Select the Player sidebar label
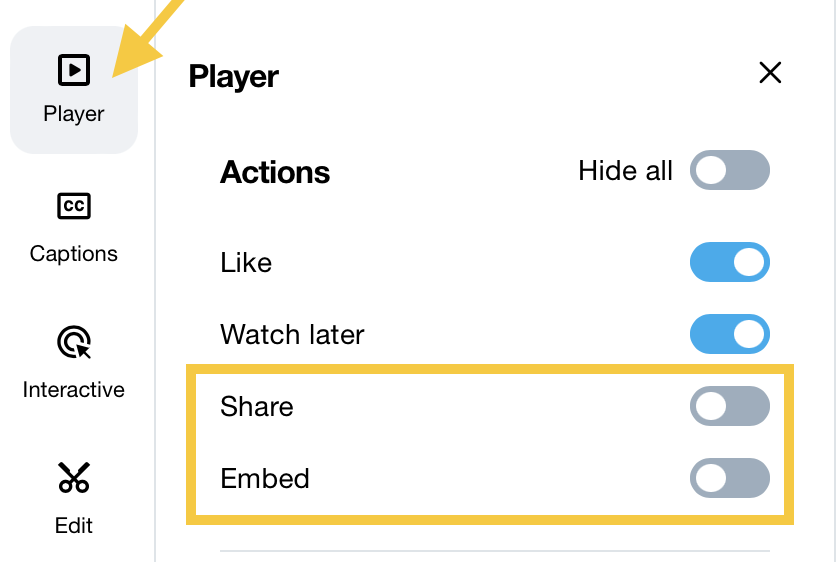 coord(74,114)
